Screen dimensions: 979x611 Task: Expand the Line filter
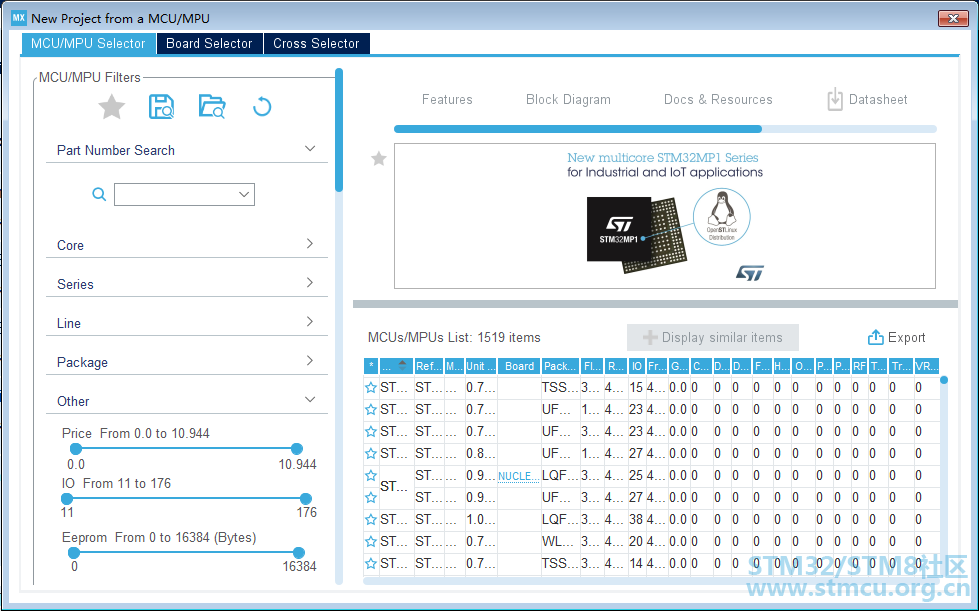click(310, 321)
